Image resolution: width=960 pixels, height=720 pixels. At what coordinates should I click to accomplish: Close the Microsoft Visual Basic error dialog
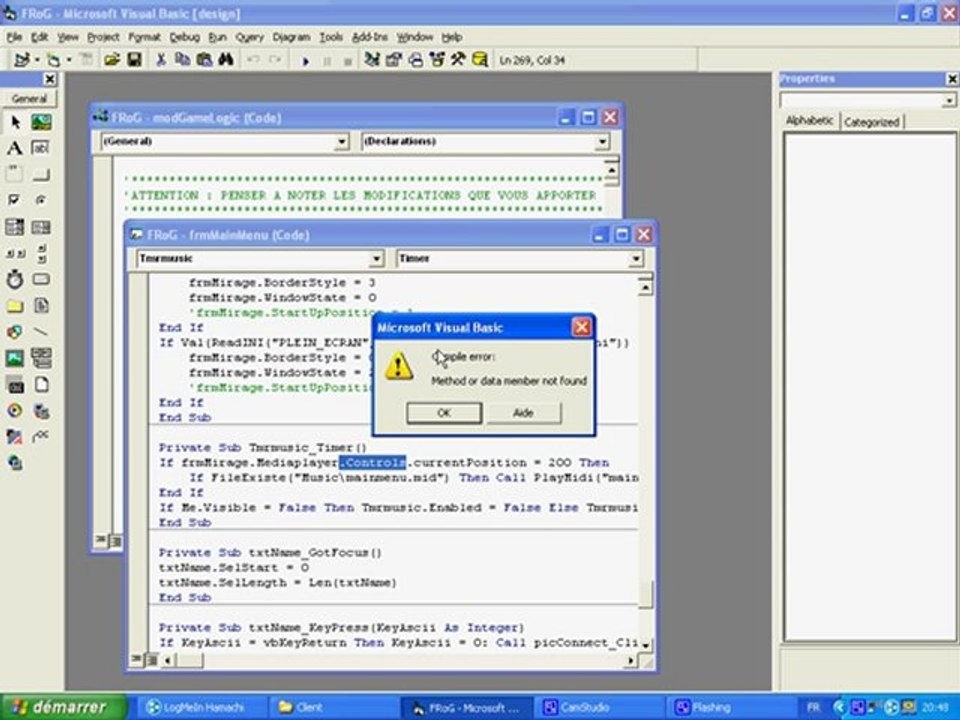click(581, 328)
